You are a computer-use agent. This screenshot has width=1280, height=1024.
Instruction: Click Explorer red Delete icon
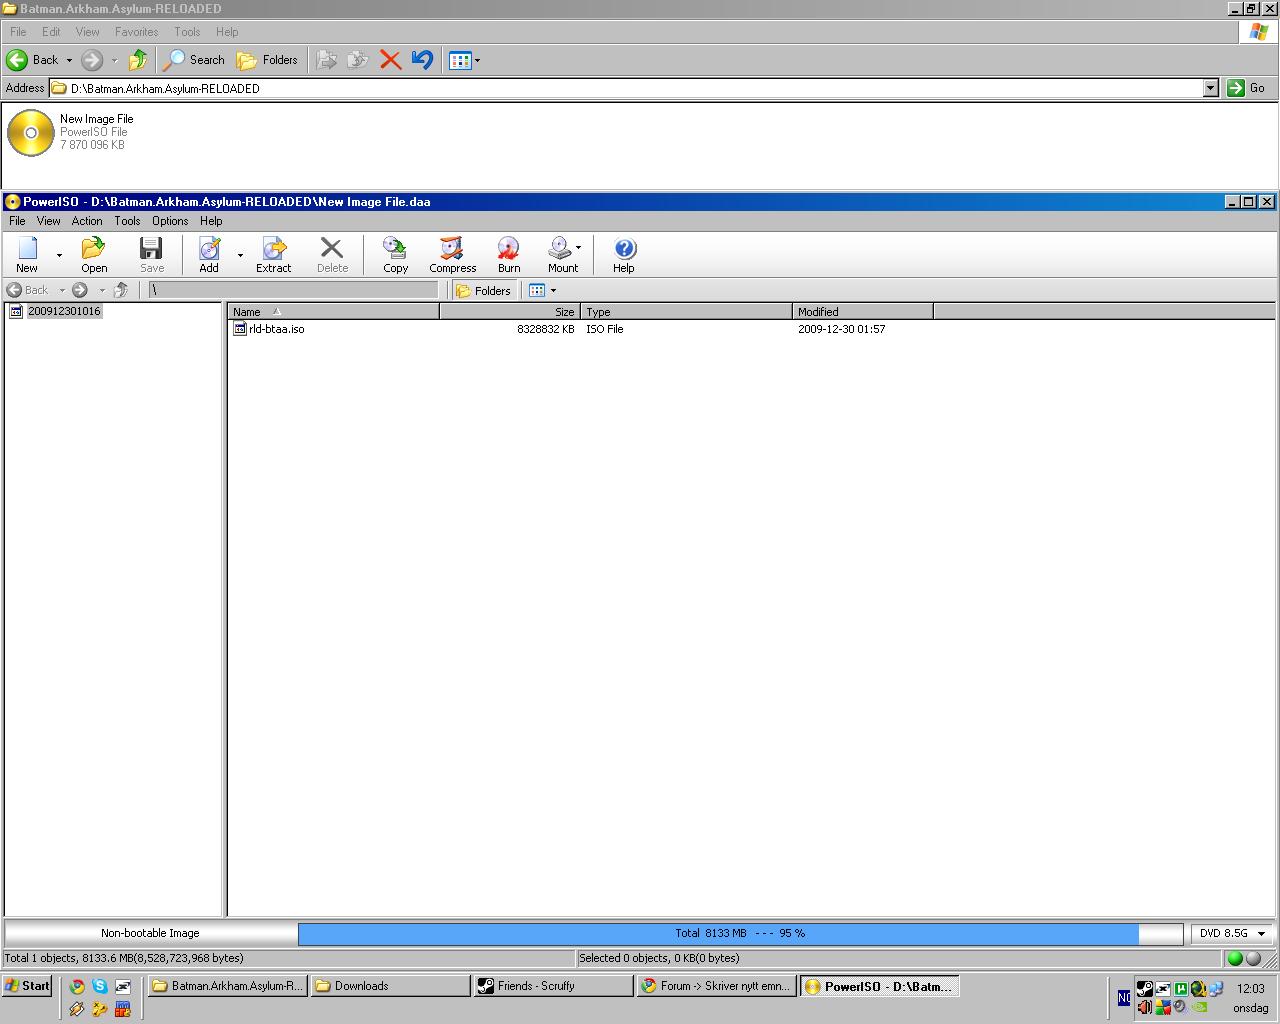[390, 60]
